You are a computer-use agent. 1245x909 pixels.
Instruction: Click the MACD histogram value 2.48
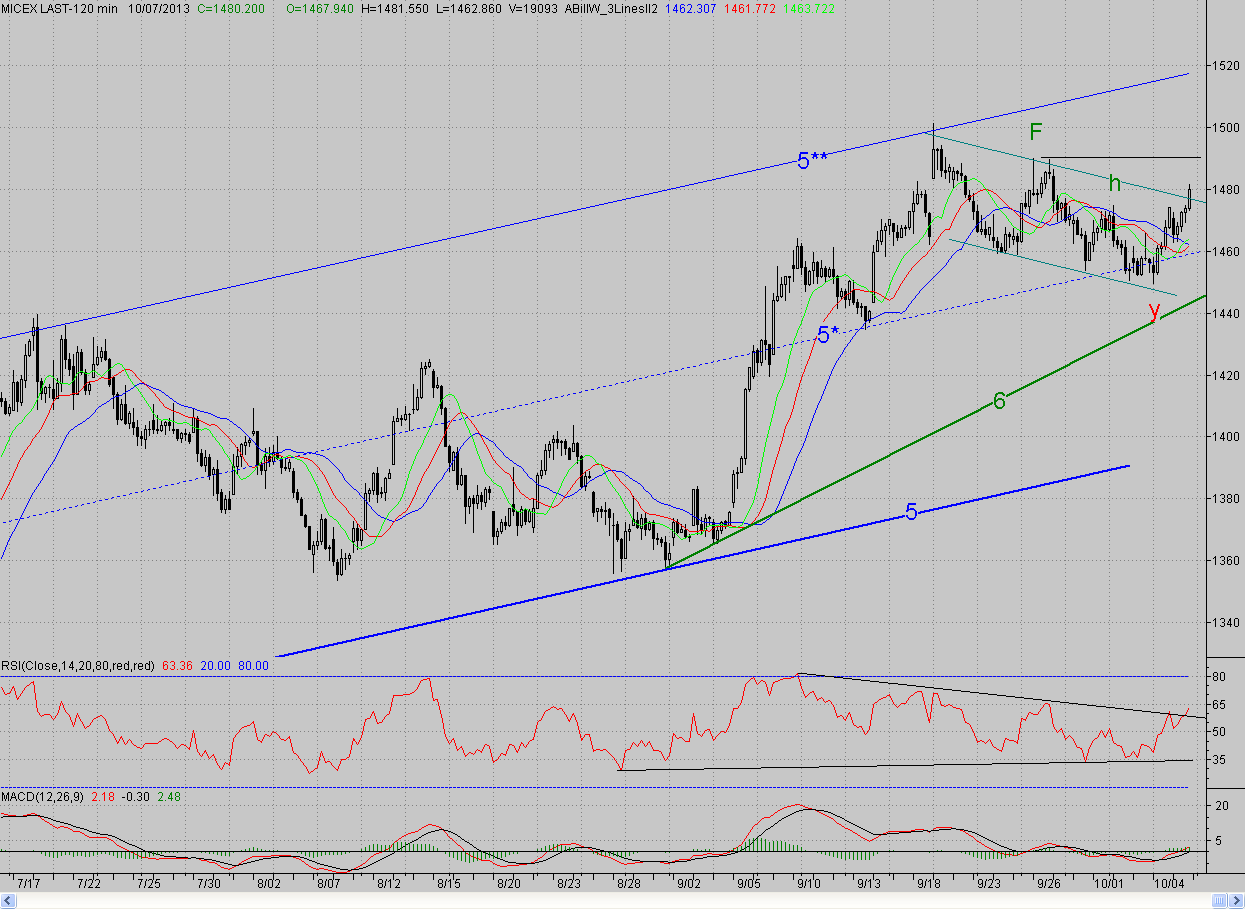point(169,796)
